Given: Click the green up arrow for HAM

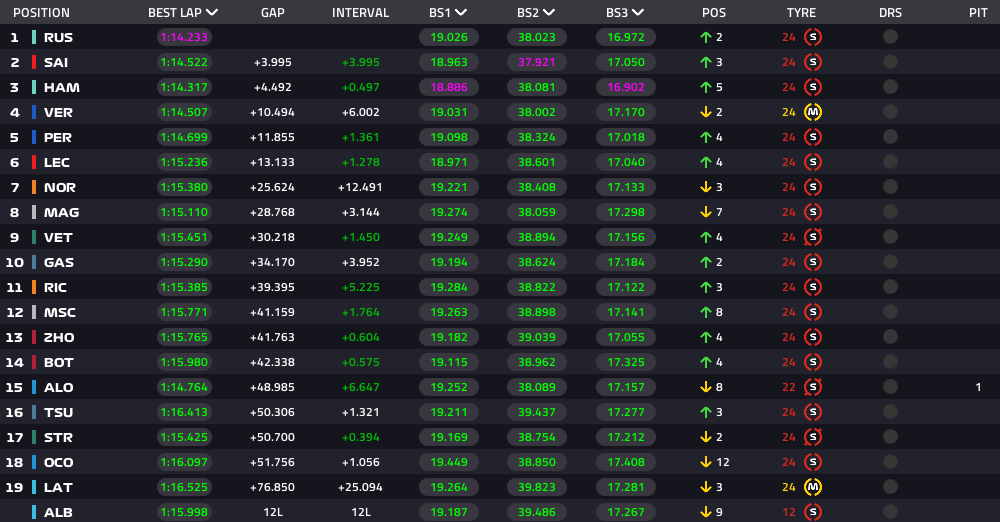Looking at the screenshot, I should point(705,87).
